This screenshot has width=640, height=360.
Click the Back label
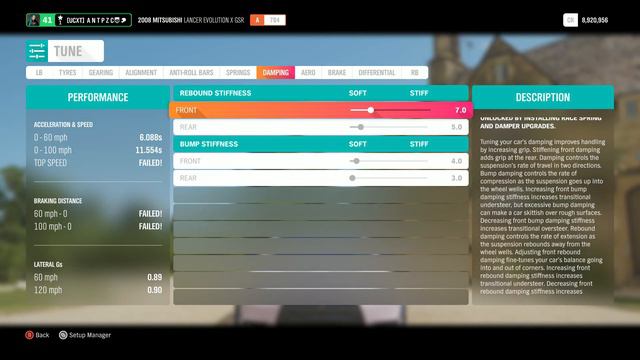tap(42, 335)
